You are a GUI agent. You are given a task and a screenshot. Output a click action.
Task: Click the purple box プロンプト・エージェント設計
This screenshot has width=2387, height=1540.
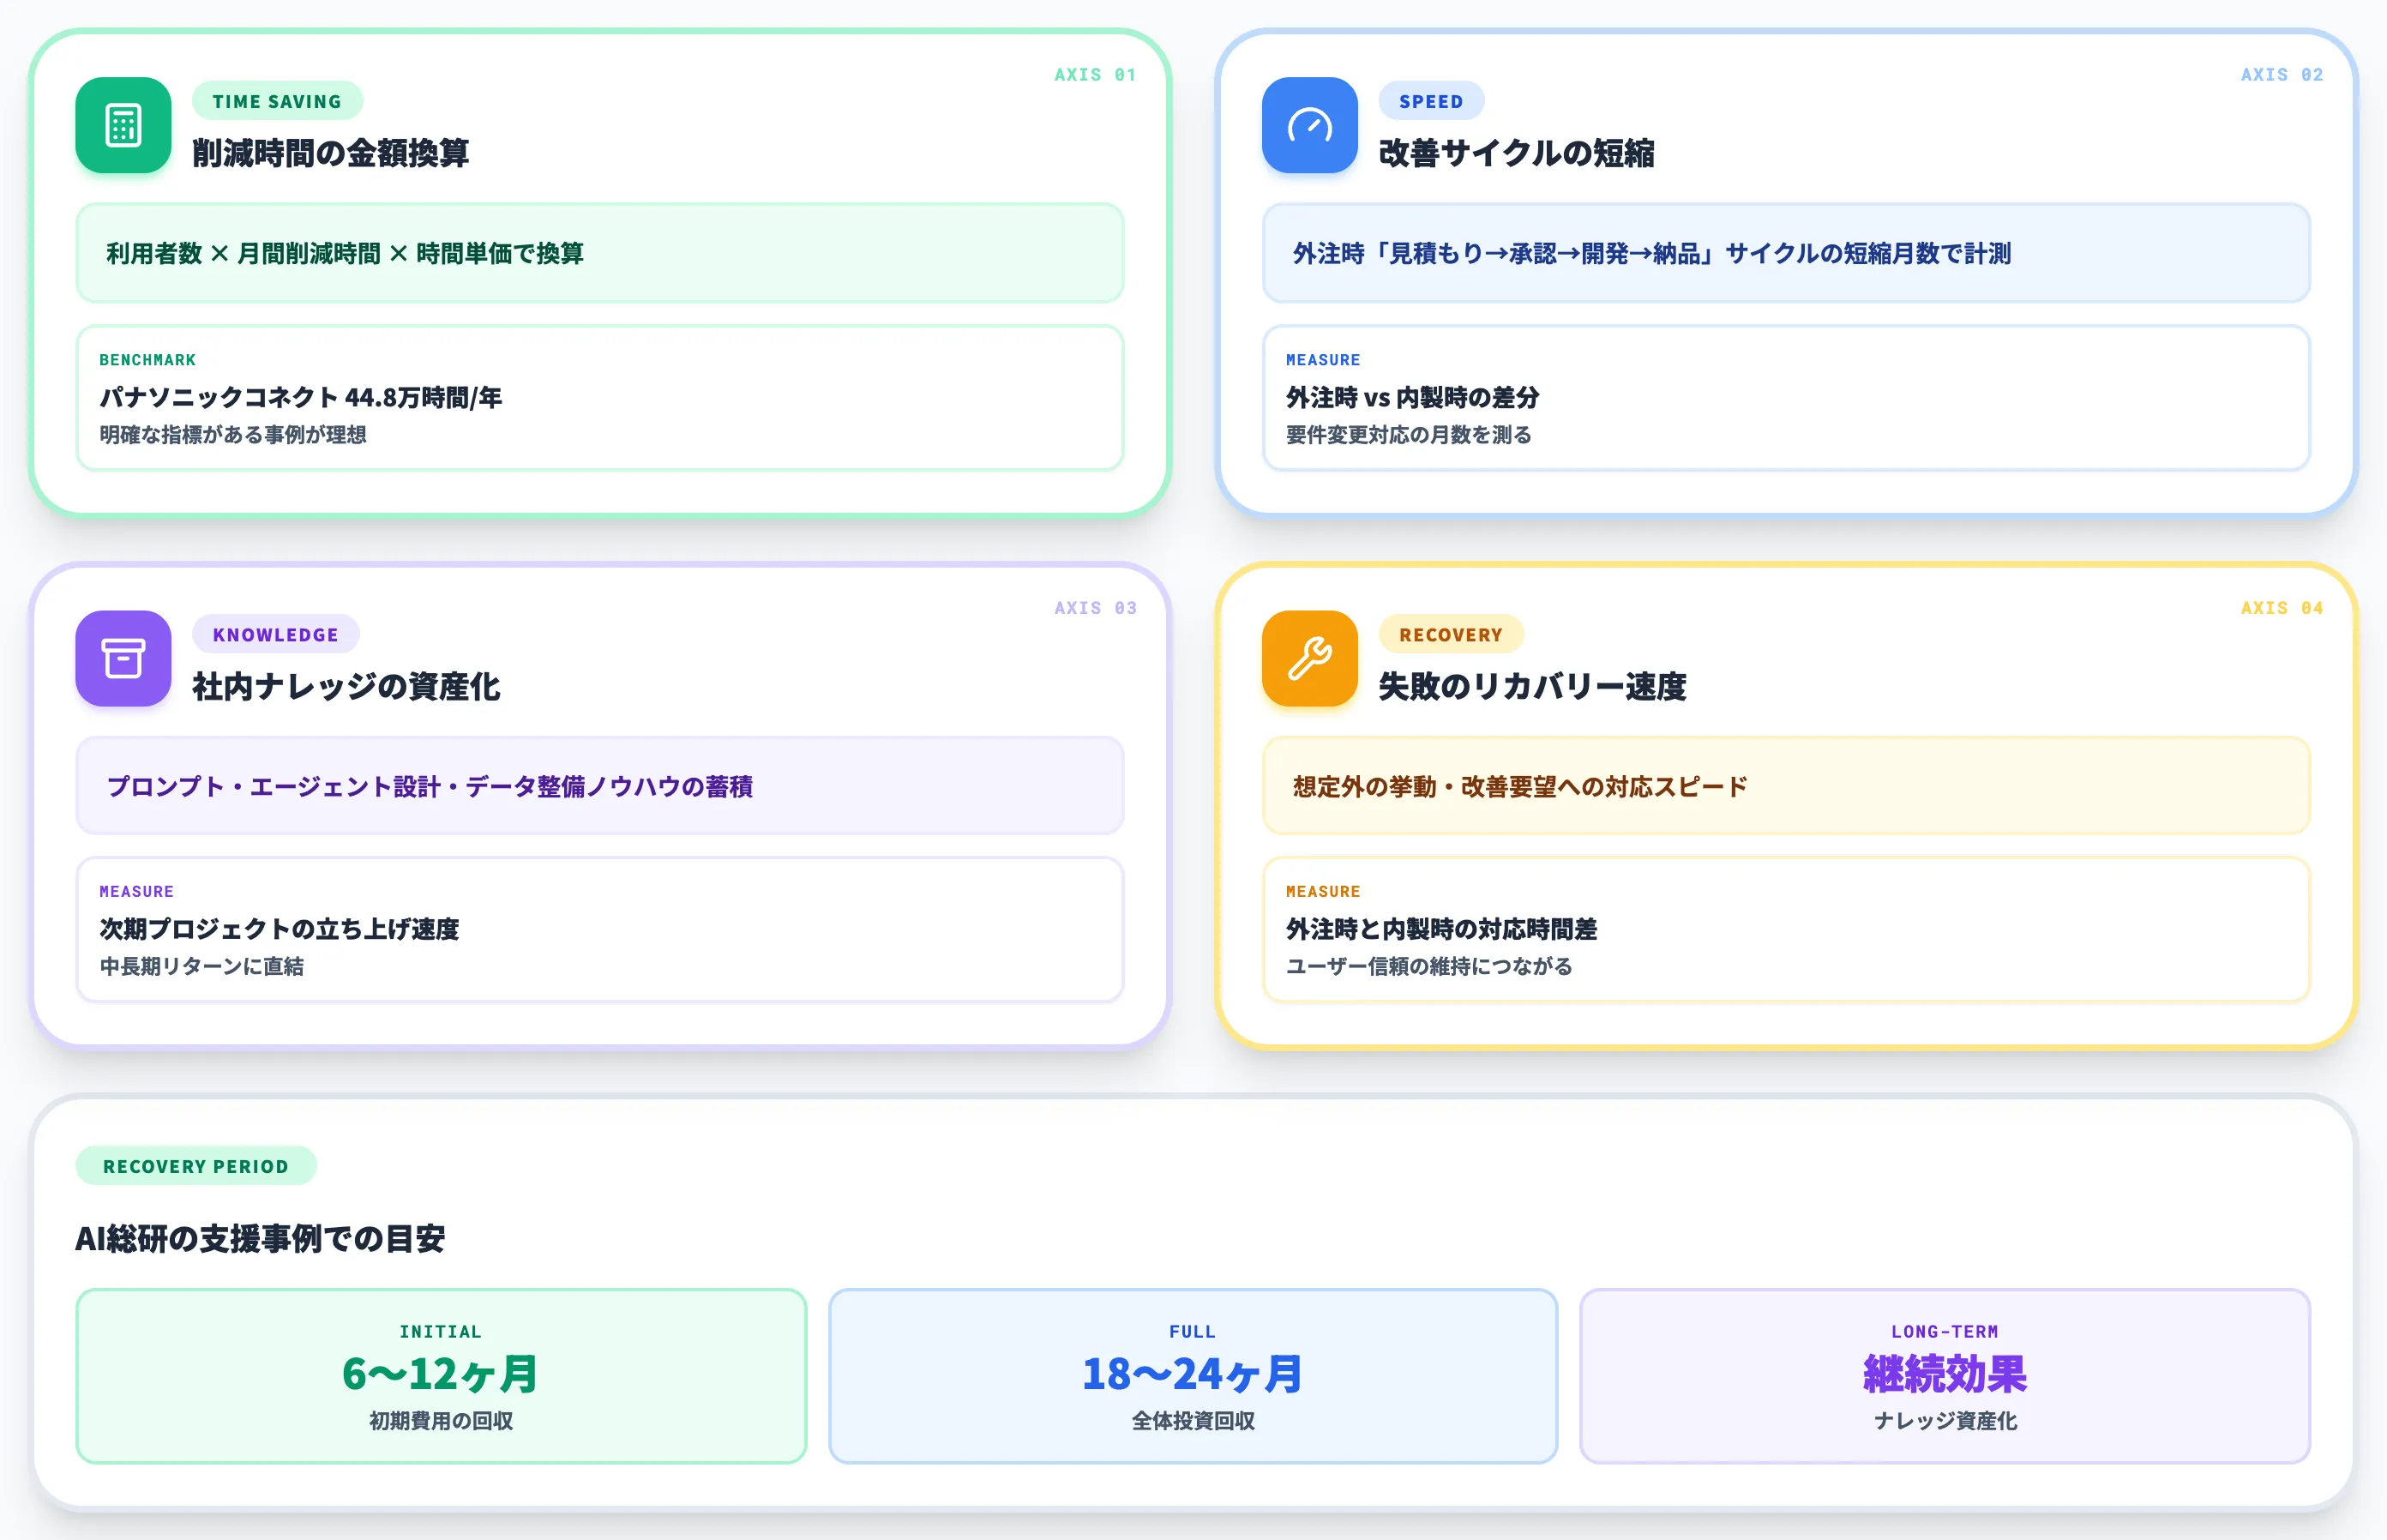point(600,786)
